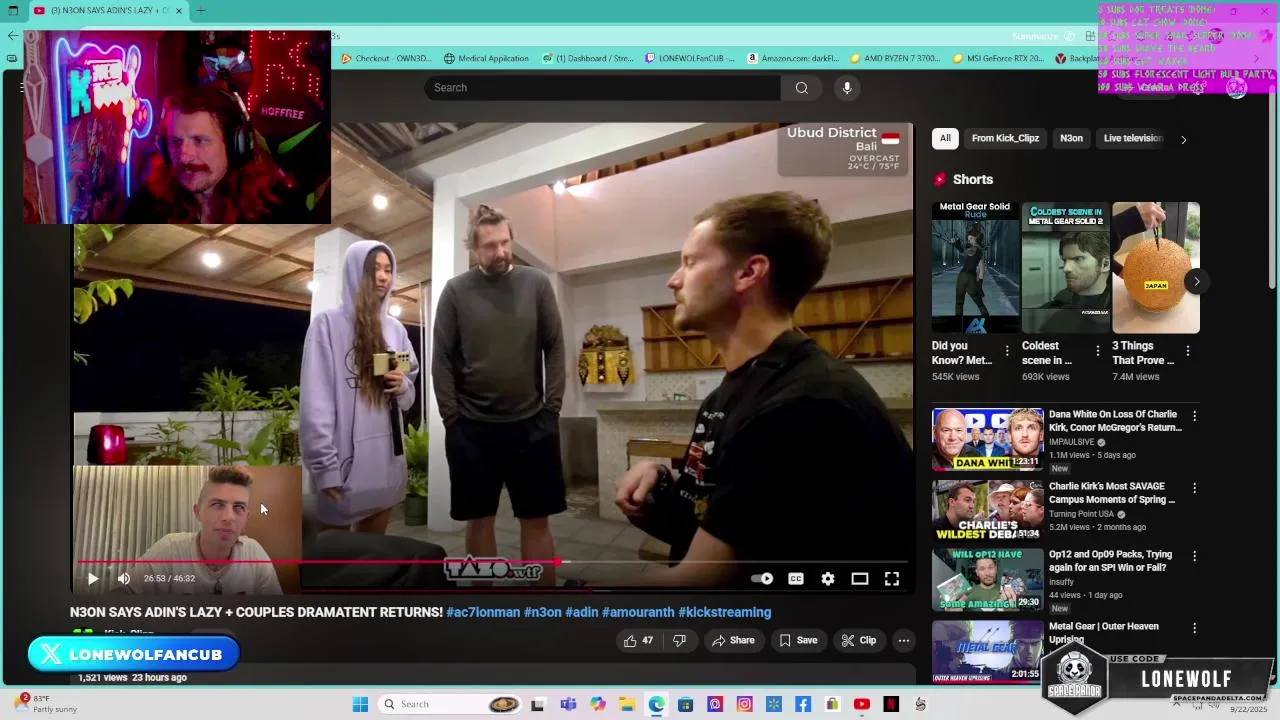Open the player settings gear
This screenshot has width=1280, height=720.
click(x=828, y=578)
